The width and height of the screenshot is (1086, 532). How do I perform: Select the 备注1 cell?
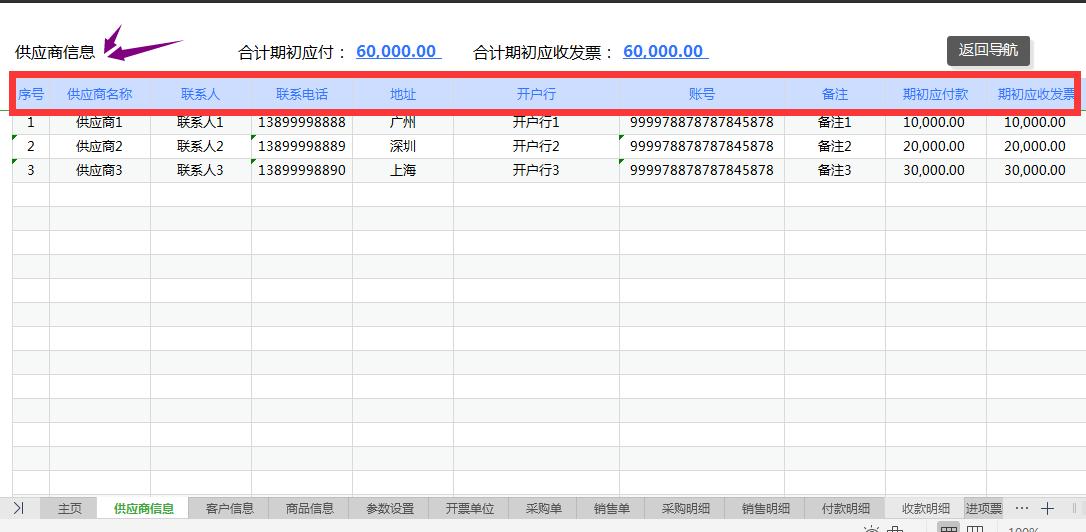[835, 123]
